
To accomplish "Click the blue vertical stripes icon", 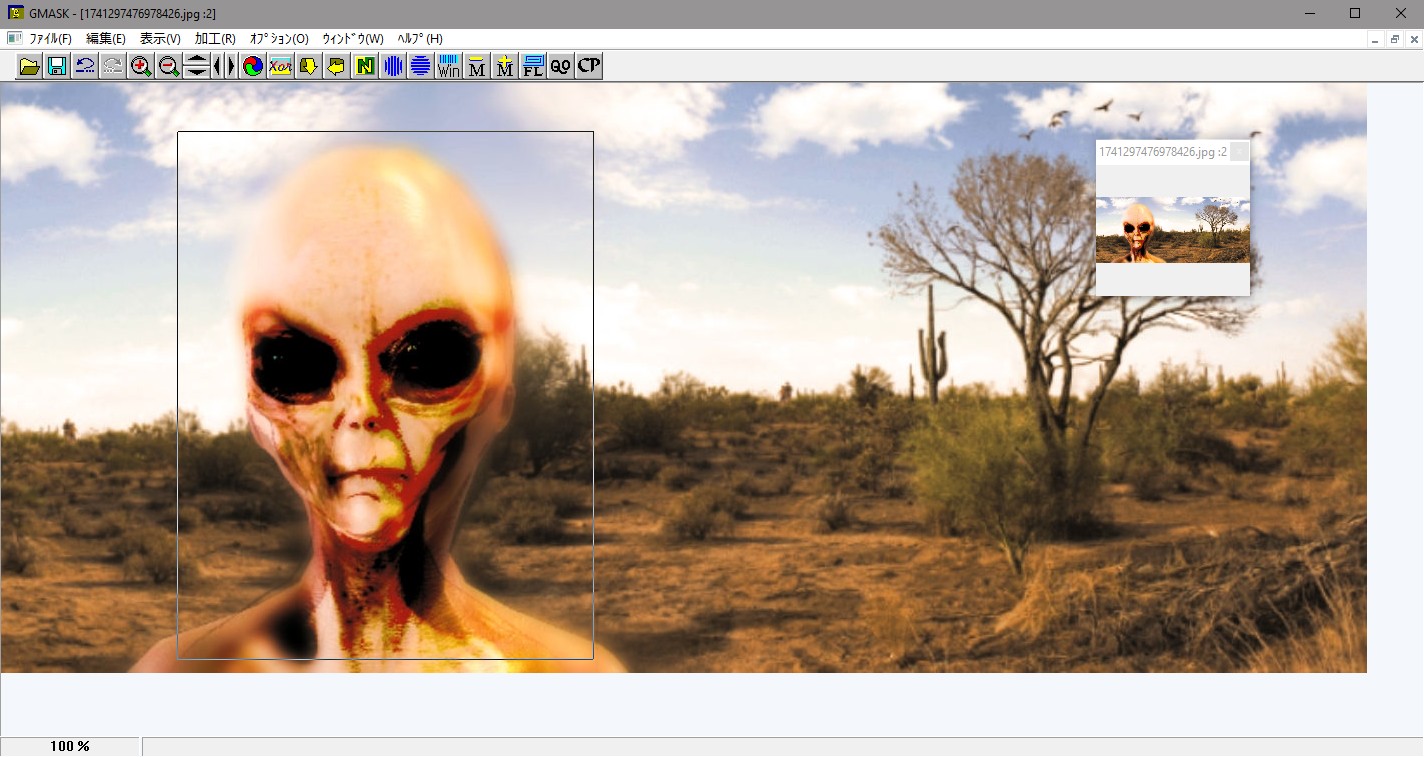I will click(393, 66).
